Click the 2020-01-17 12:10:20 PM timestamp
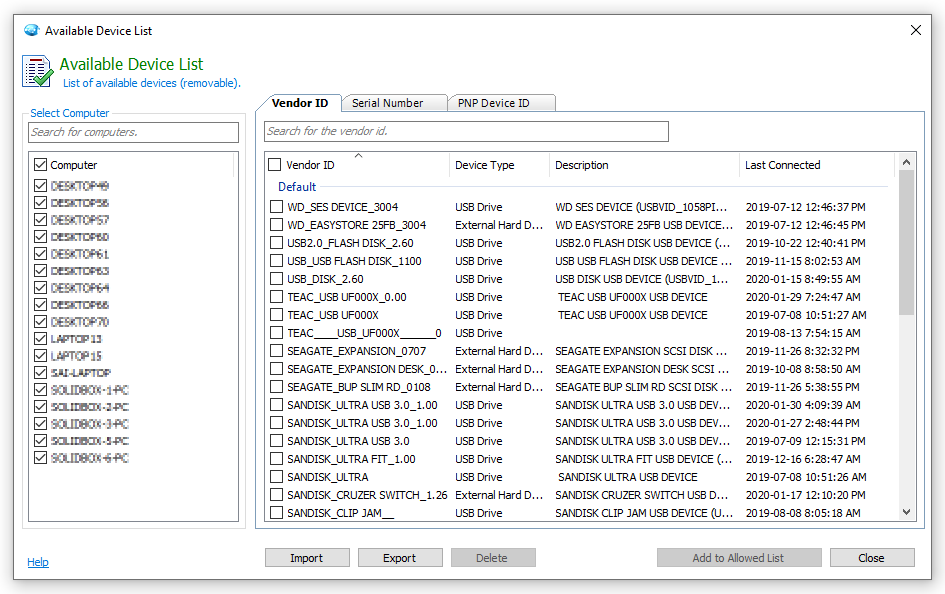 pos(805,495)
